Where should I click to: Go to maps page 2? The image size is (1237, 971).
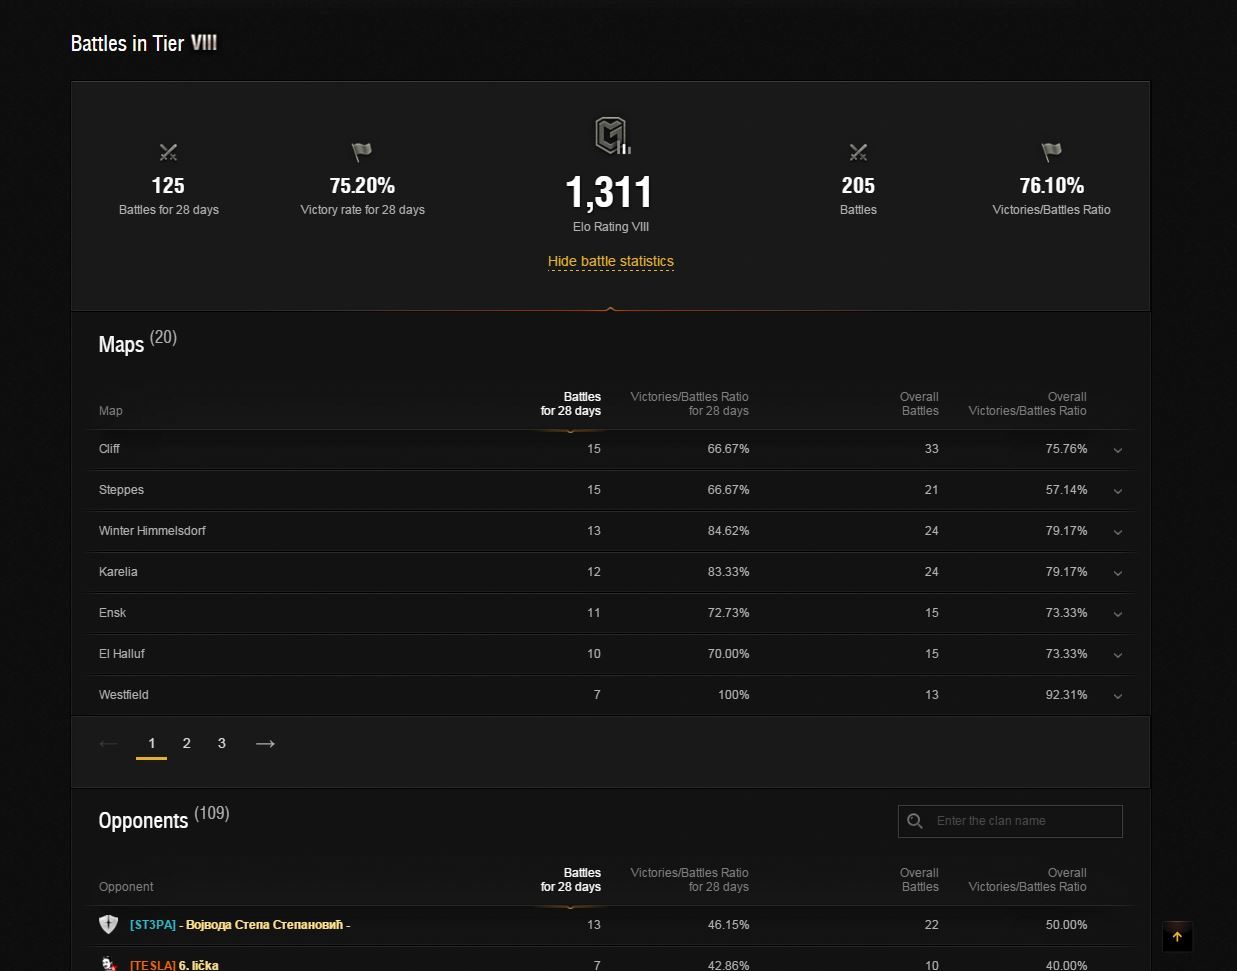click(186, 743)
